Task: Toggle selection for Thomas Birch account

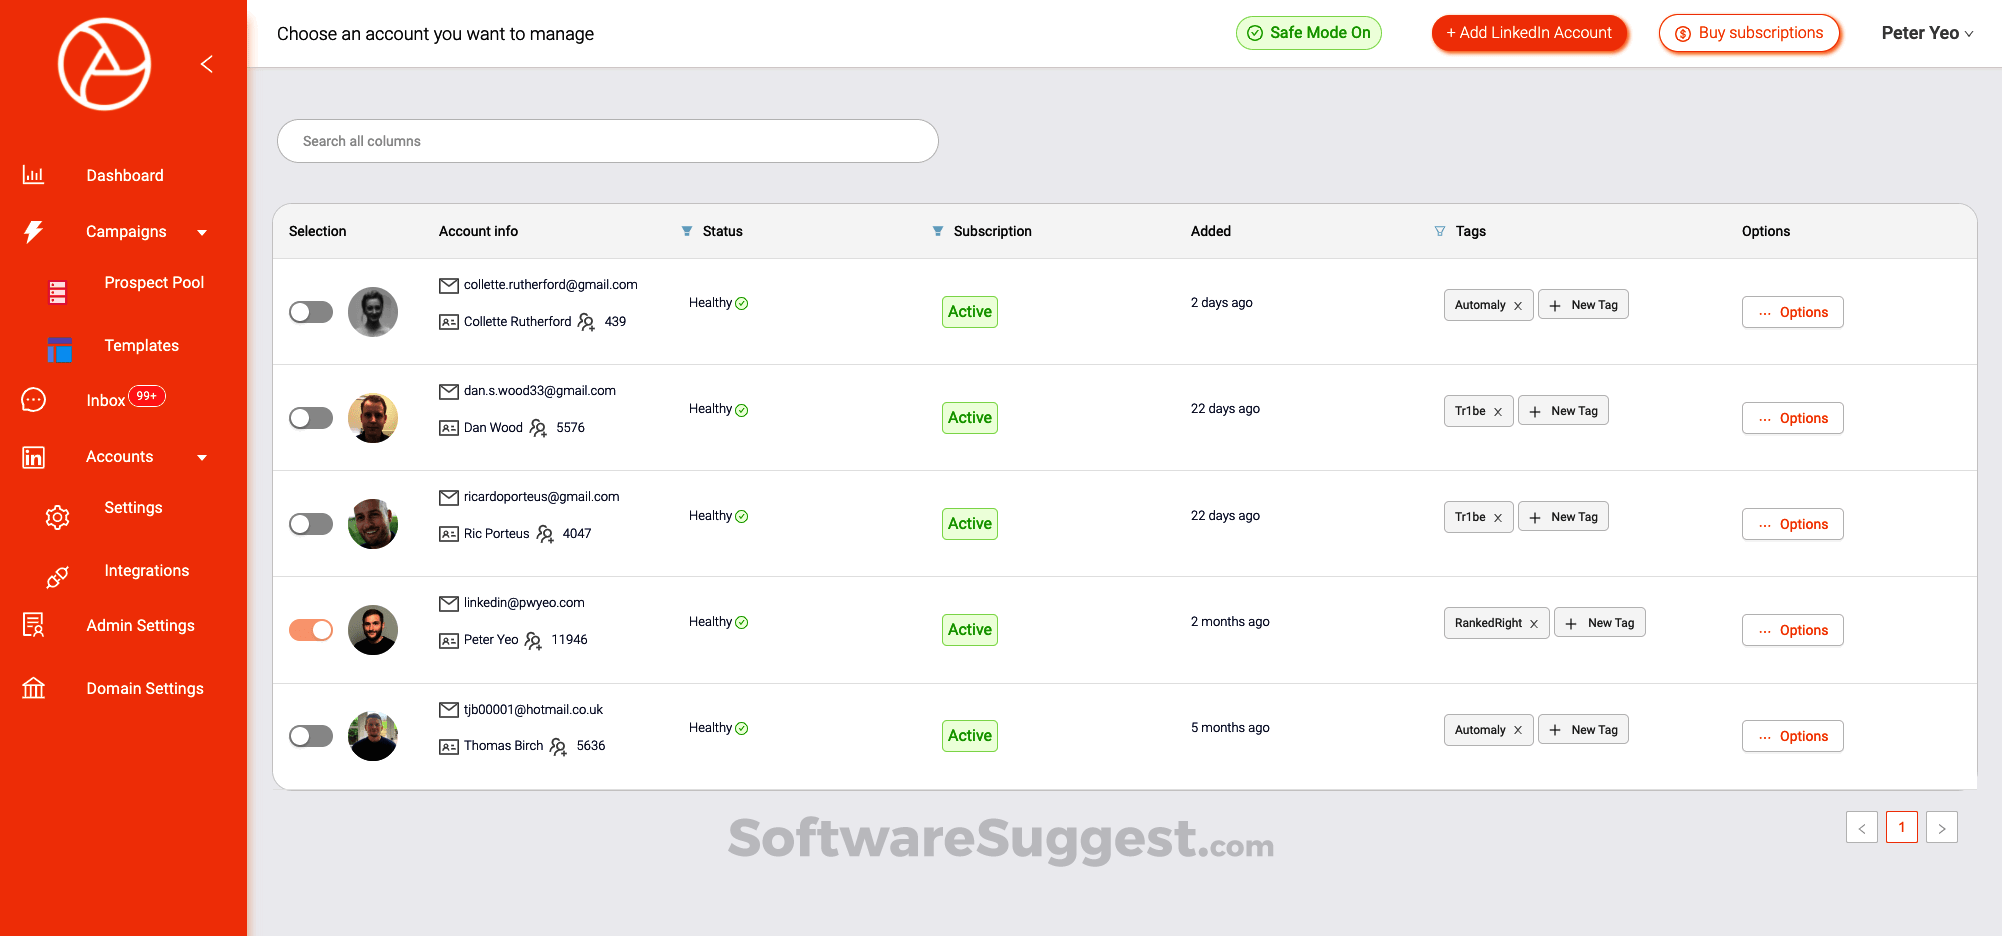Action: tap(311, 736)
